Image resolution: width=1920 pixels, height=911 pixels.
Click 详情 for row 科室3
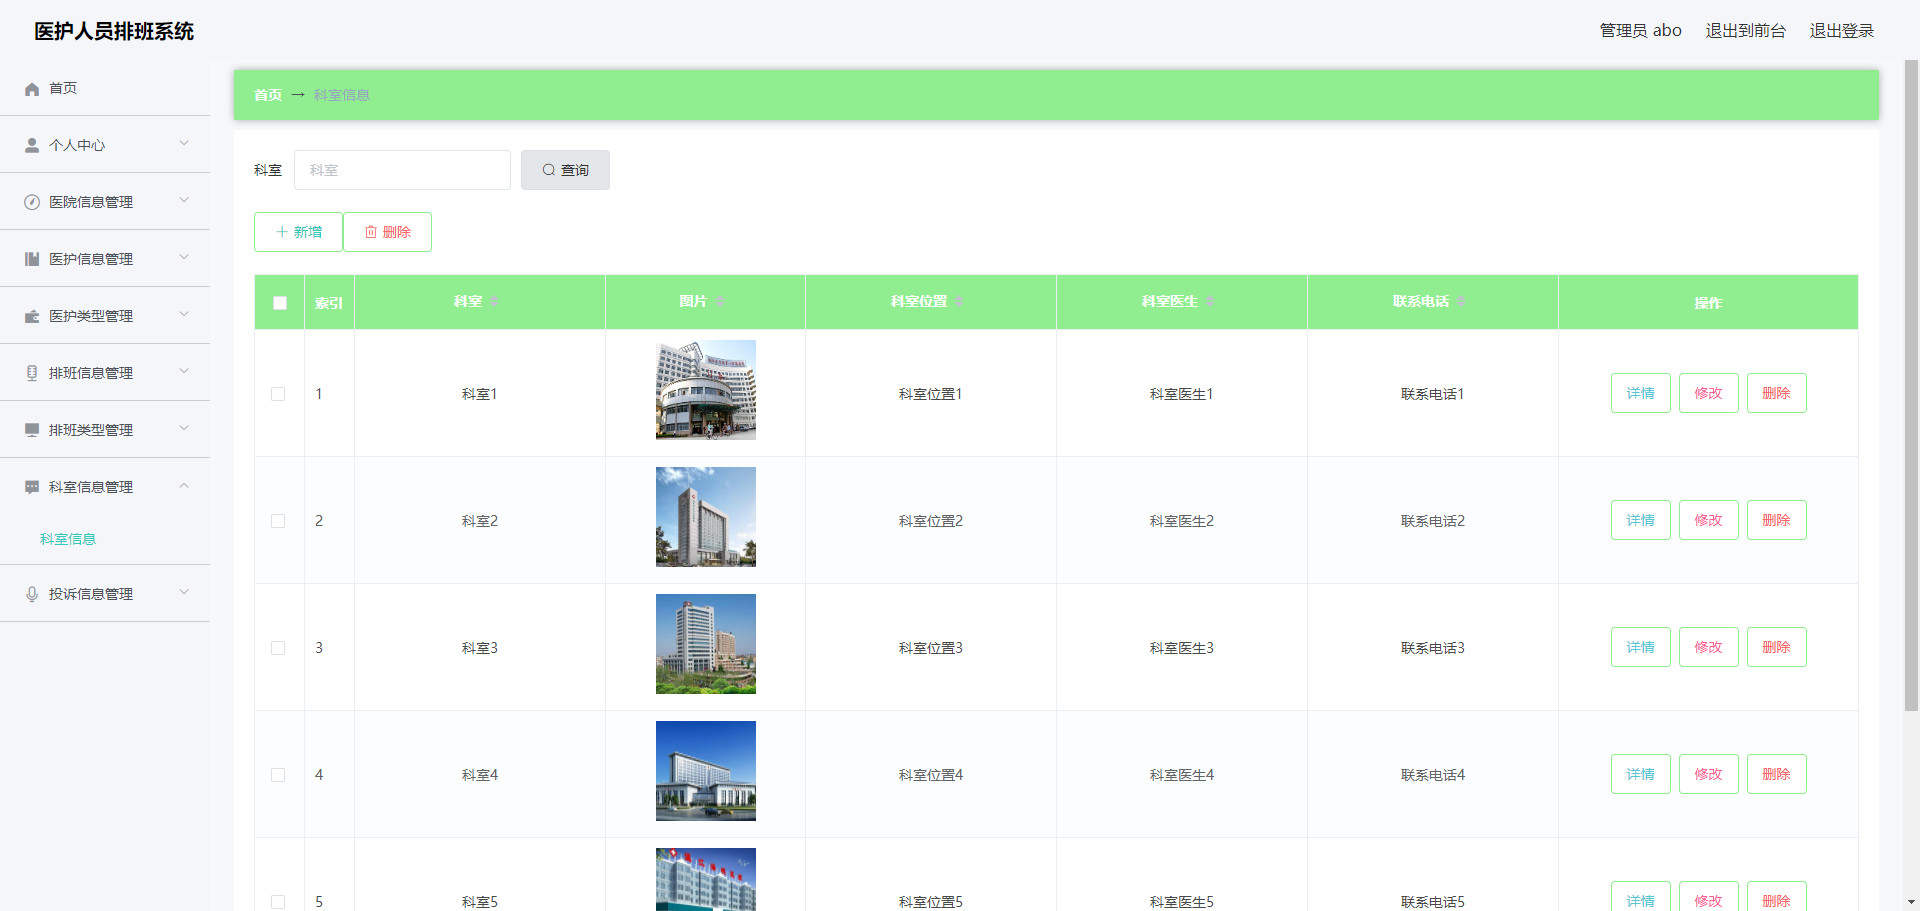[x=1640, y=647]
